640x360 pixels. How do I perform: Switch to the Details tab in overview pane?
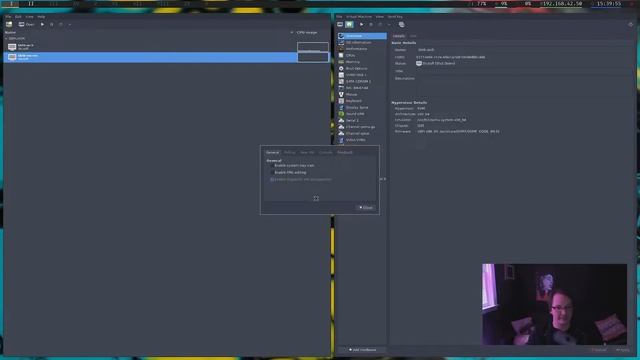coord(399,36)
